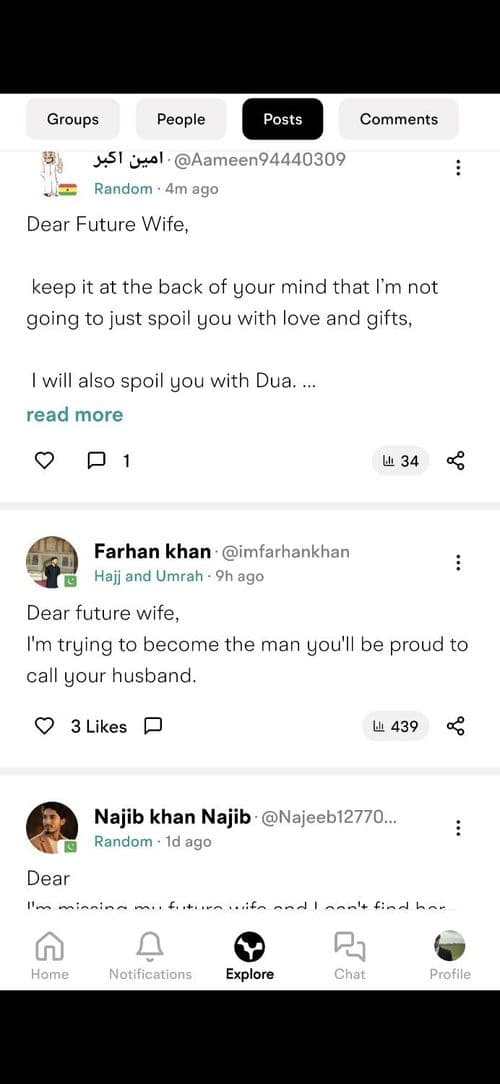Open comment icon on Farhan khan's post
Screen dimensions: 500x1084
tap(153, 726)
